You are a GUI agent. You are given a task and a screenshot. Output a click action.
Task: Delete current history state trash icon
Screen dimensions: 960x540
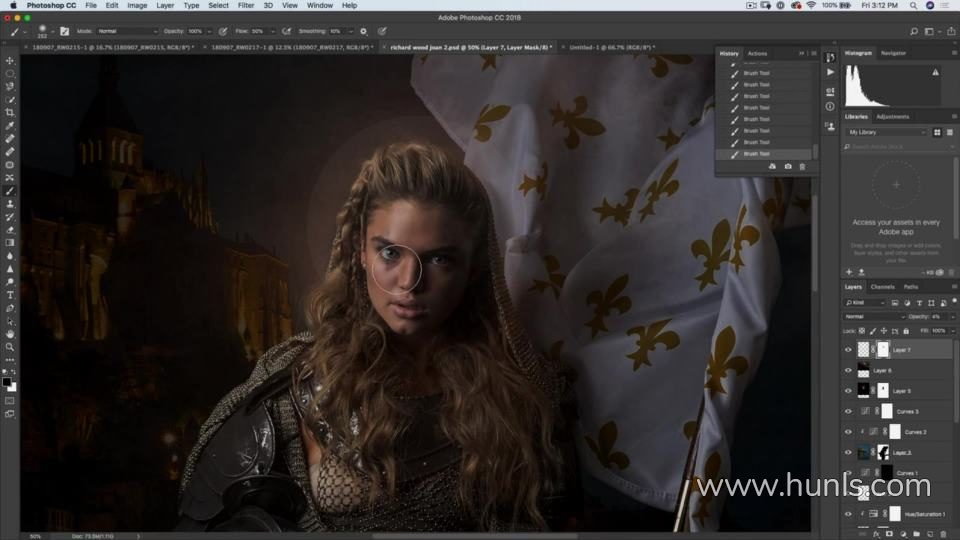pos(802,167)
